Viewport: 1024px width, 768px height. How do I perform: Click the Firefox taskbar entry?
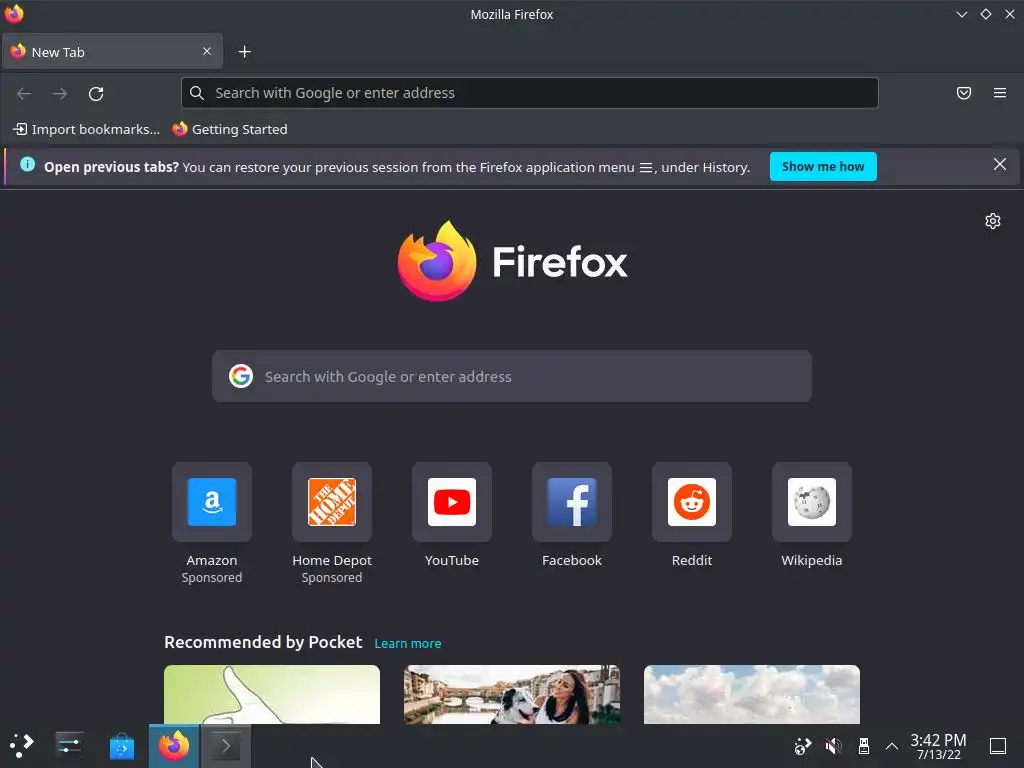[174, 746]
